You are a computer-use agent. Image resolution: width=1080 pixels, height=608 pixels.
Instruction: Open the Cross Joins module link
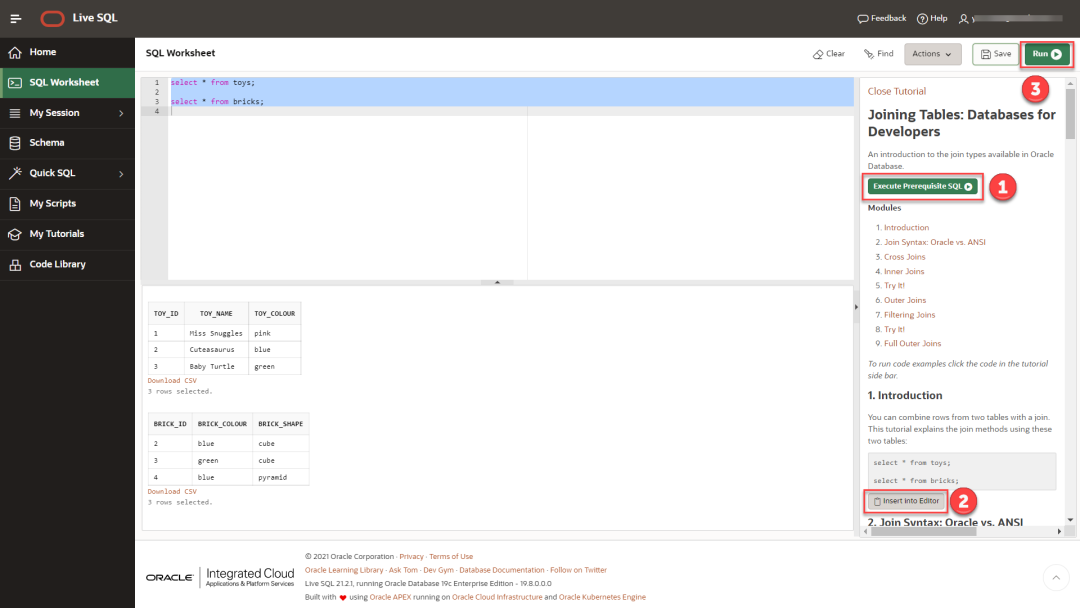click(x=904, y=257)
